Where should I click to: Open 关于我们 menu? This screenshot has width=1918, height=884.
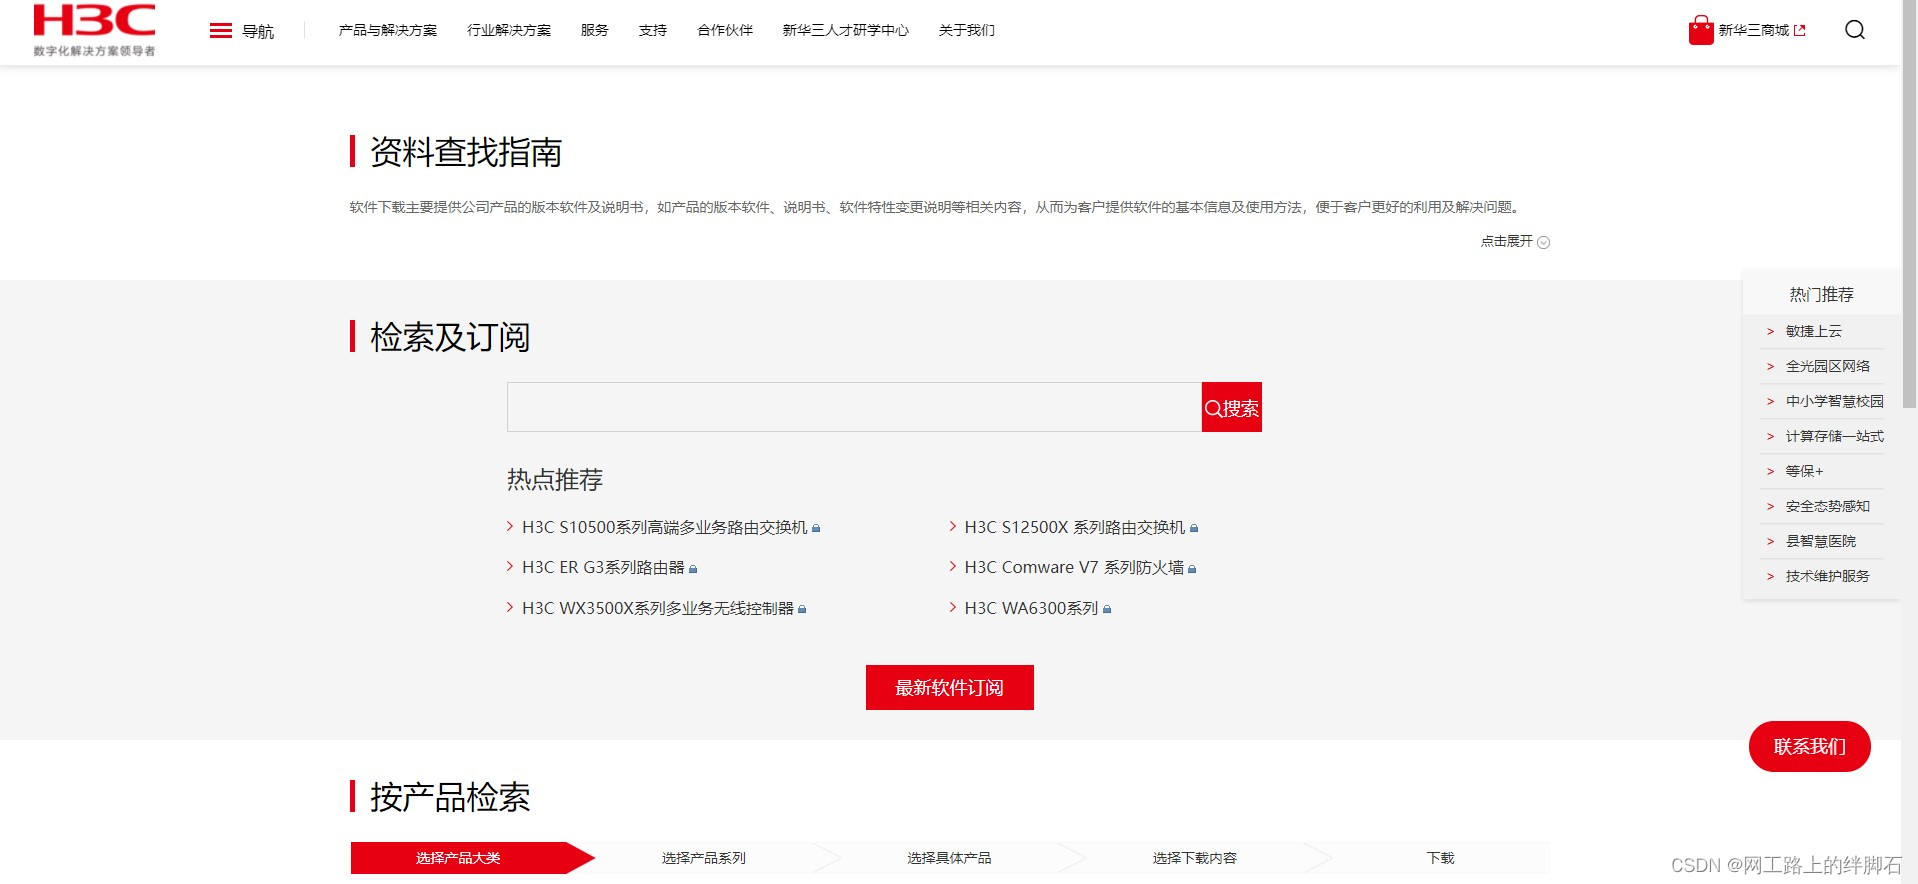967,31
